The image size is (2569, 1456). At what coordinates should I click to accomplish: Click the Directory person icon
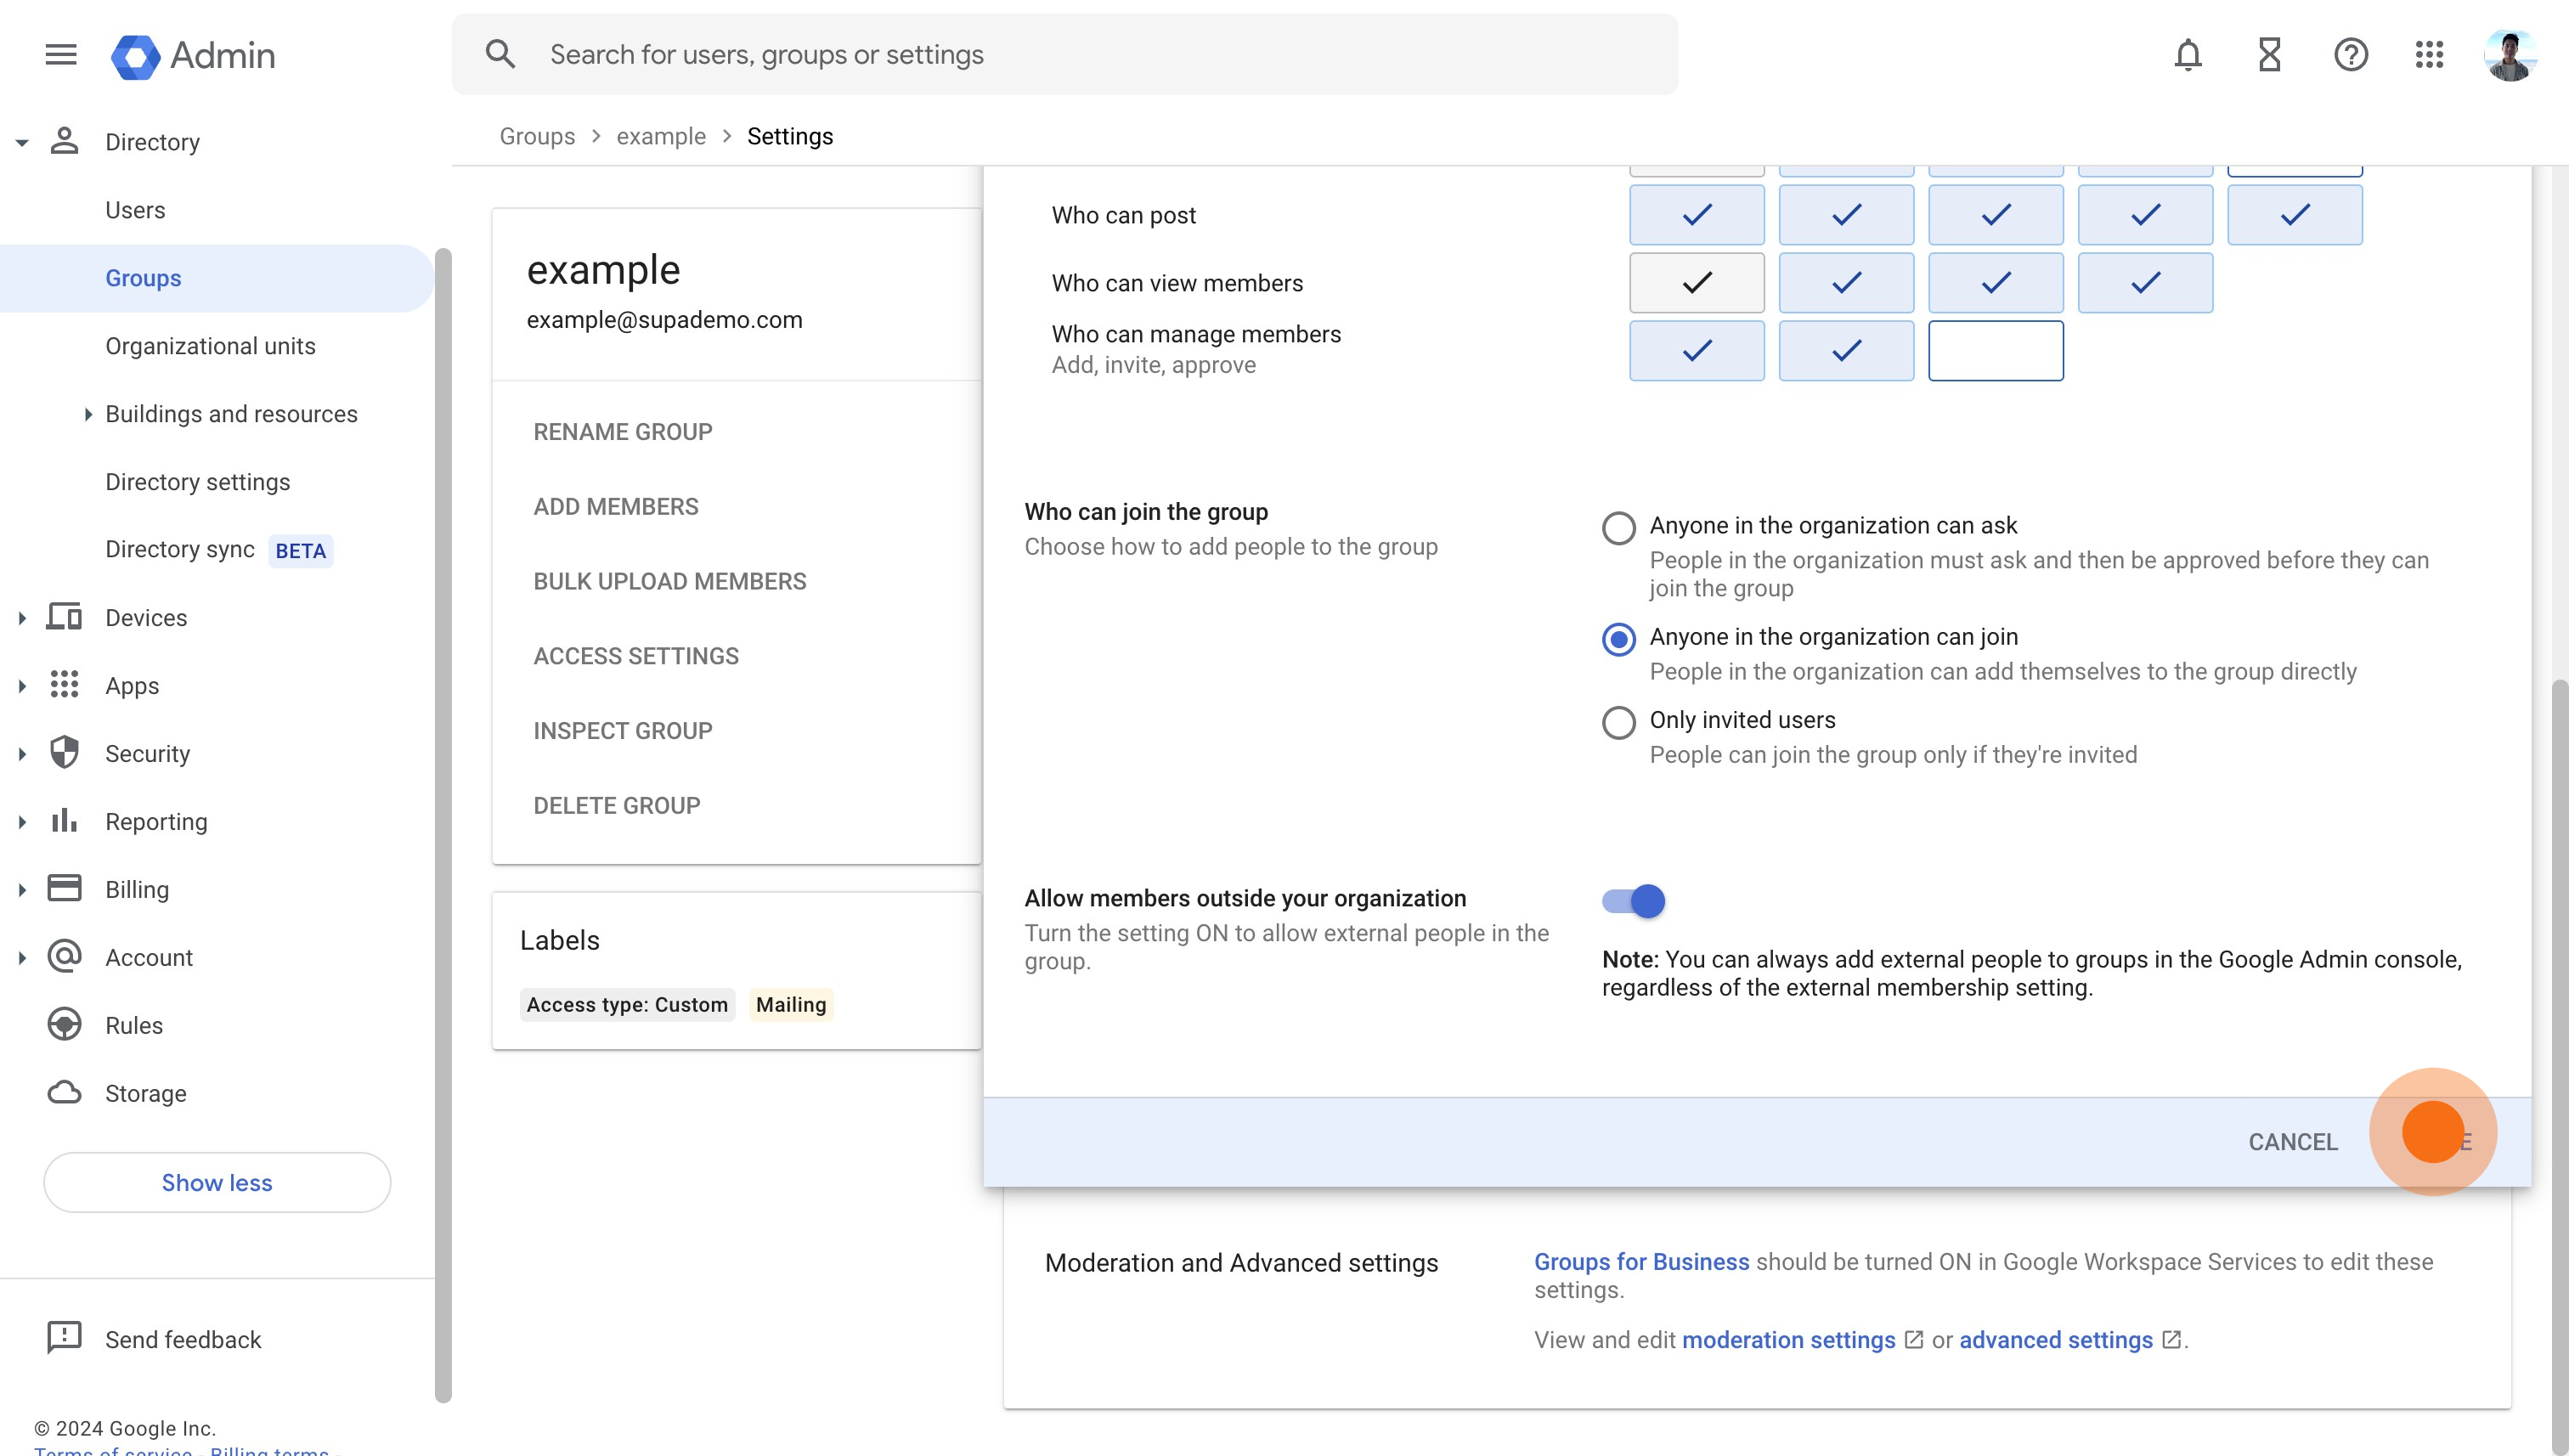tap(65, 141)
